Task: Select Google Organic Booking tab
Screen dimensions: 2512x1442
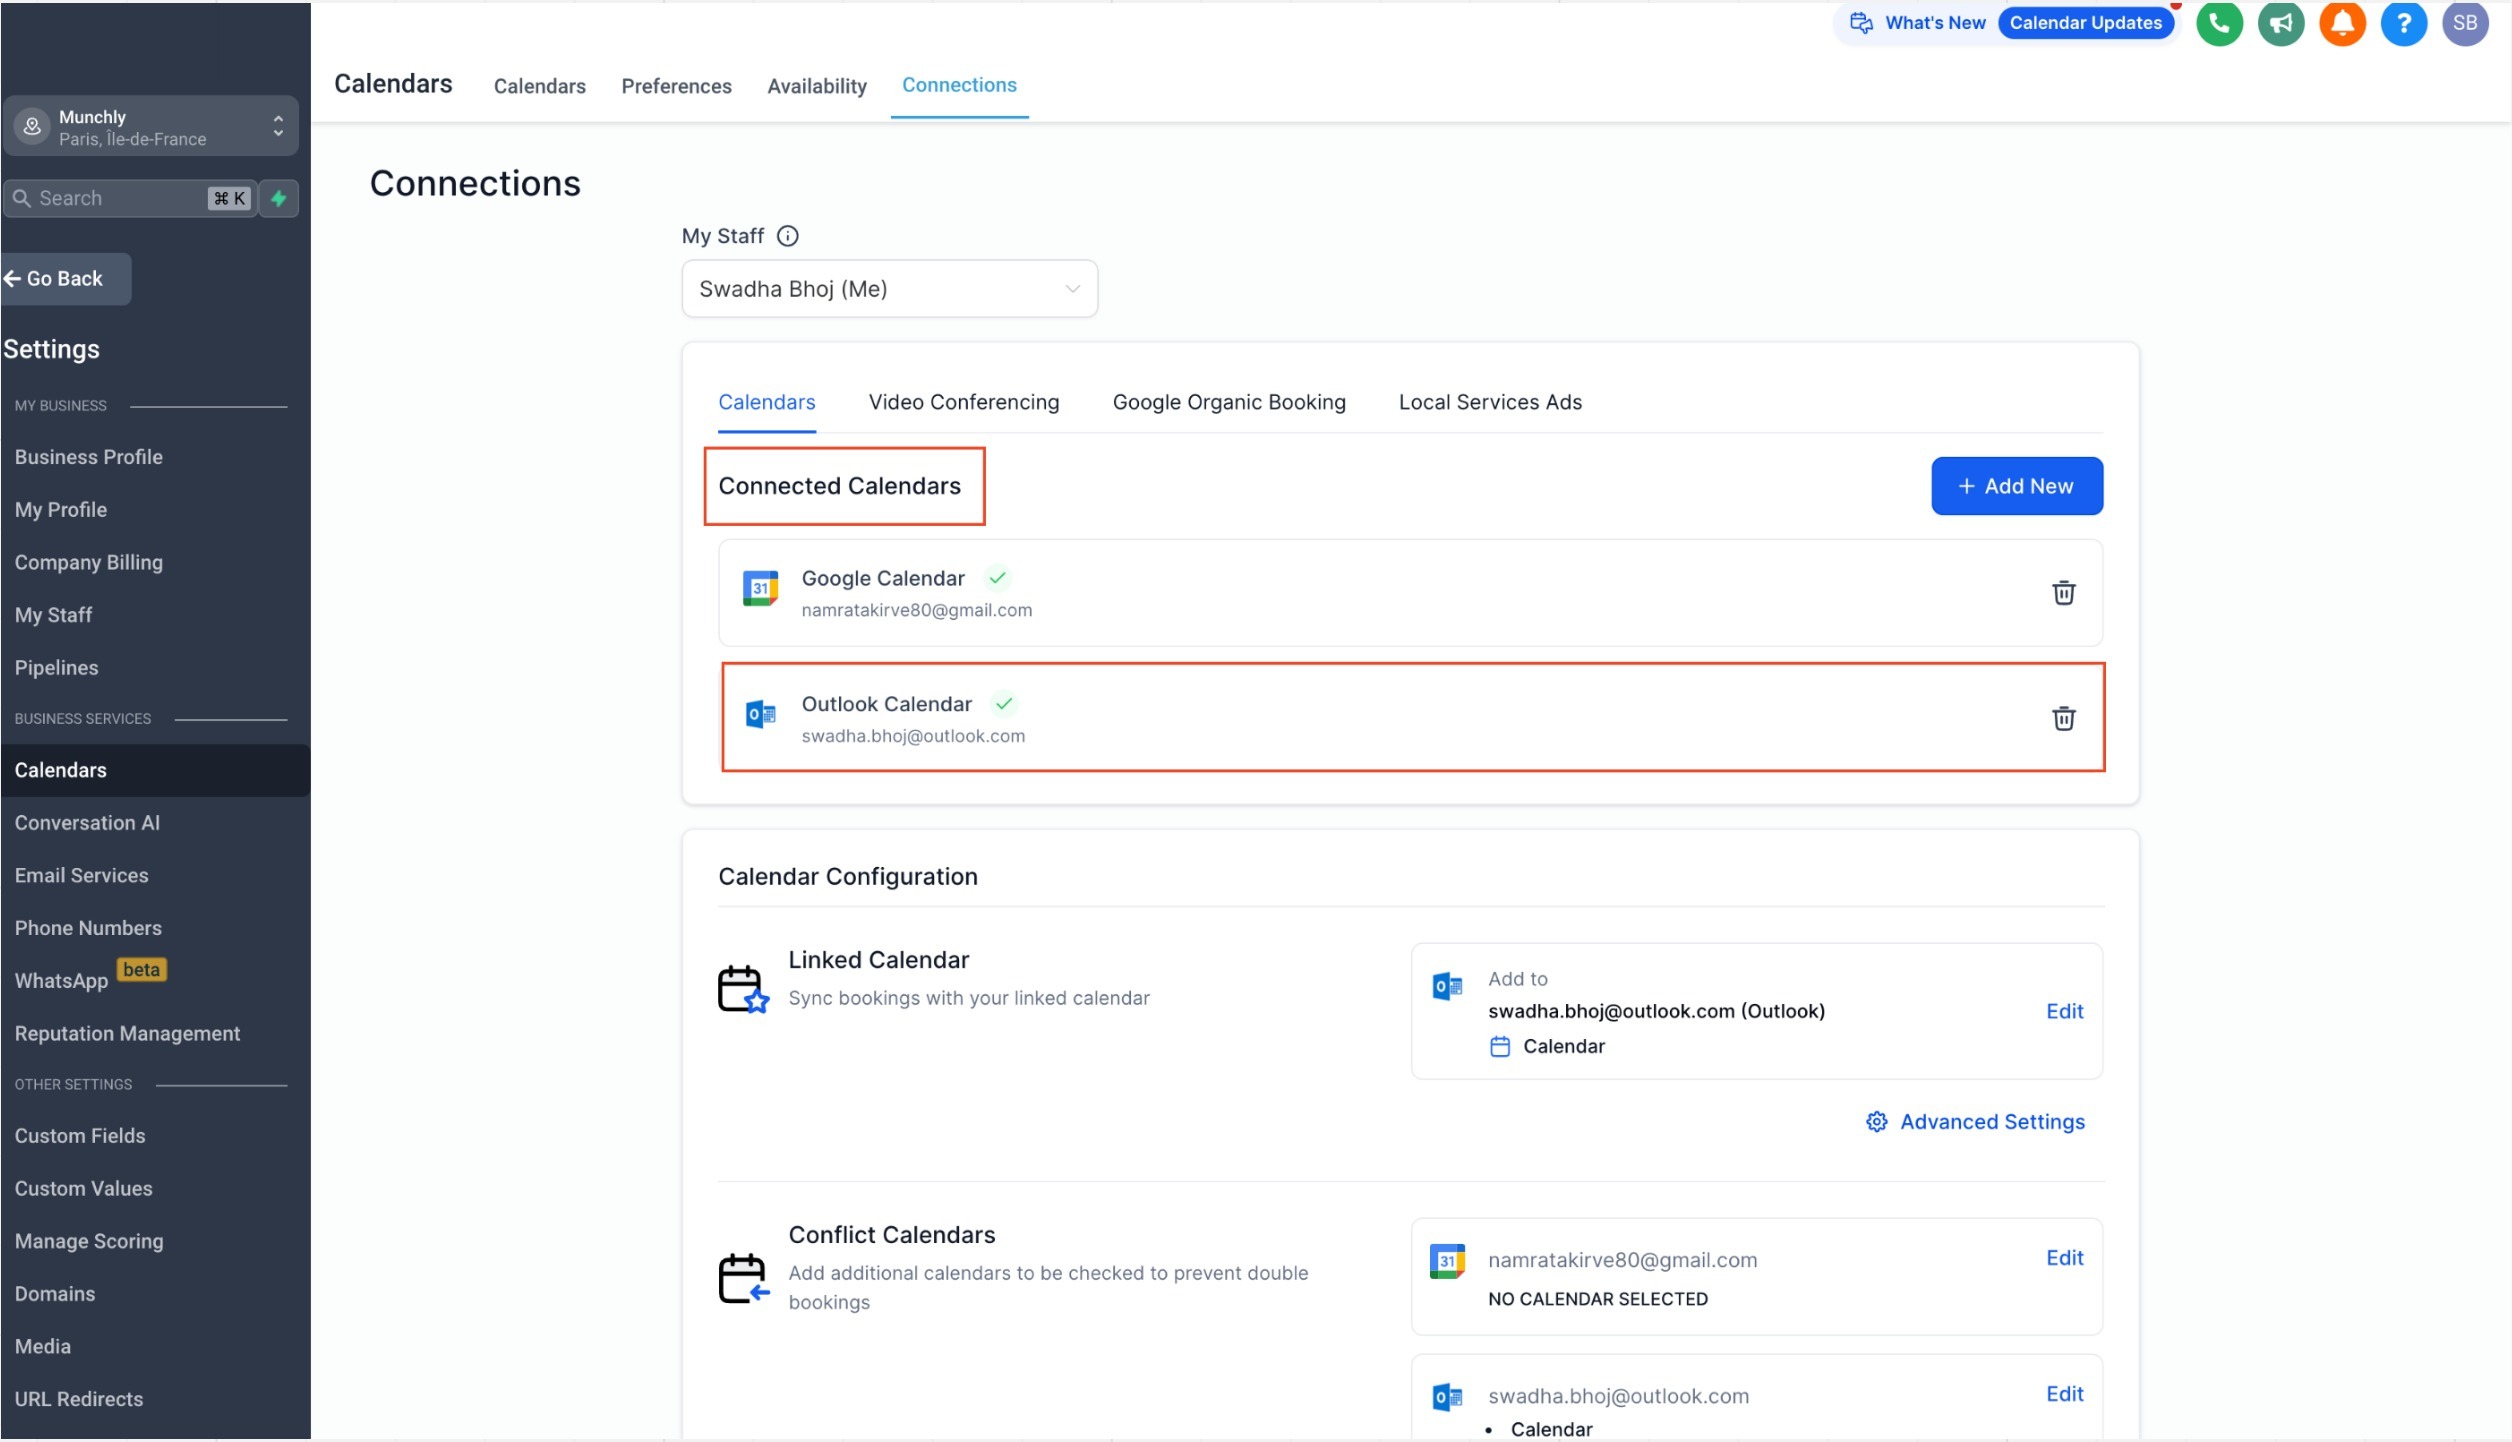Action: [x=1228, y=402]
